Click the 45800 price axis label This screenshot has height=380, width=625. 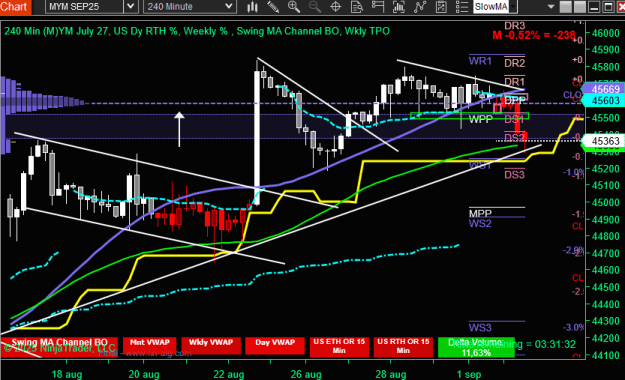(606, 67)
